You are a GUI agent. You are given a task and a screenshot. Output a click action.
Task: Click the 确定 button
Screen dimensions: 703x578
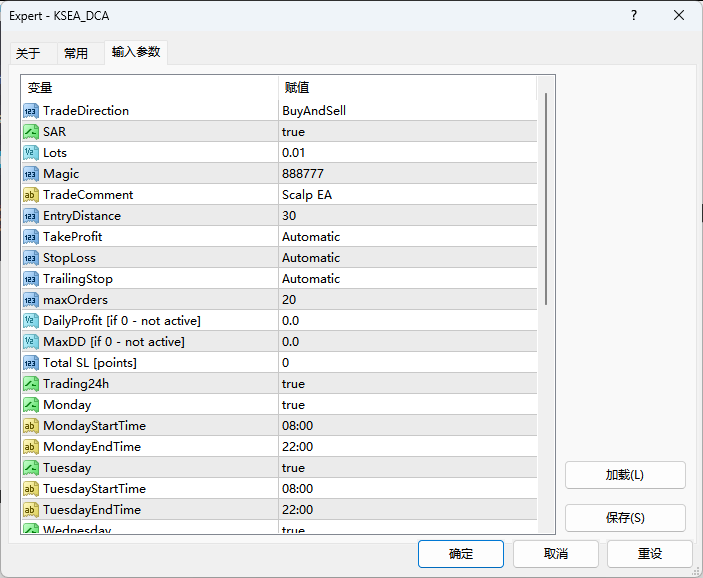(461, 554)
